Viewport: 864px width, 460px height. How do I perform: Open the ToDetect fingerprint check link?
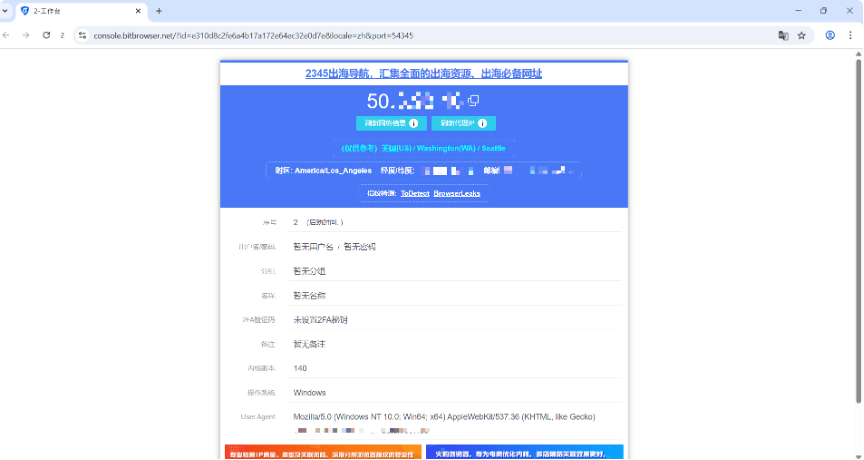coord(414,193)
